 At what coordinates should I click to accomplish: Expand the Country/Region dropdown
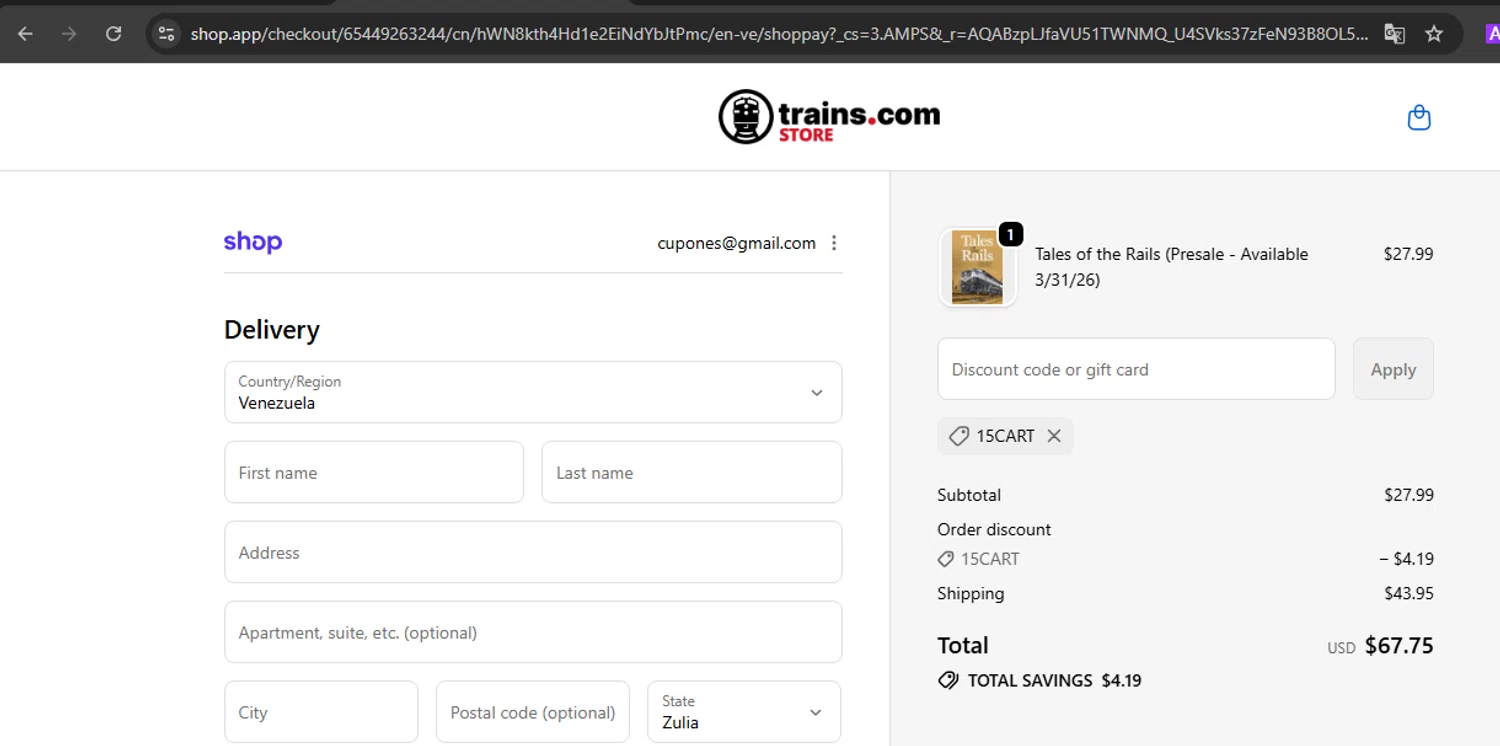533,392
